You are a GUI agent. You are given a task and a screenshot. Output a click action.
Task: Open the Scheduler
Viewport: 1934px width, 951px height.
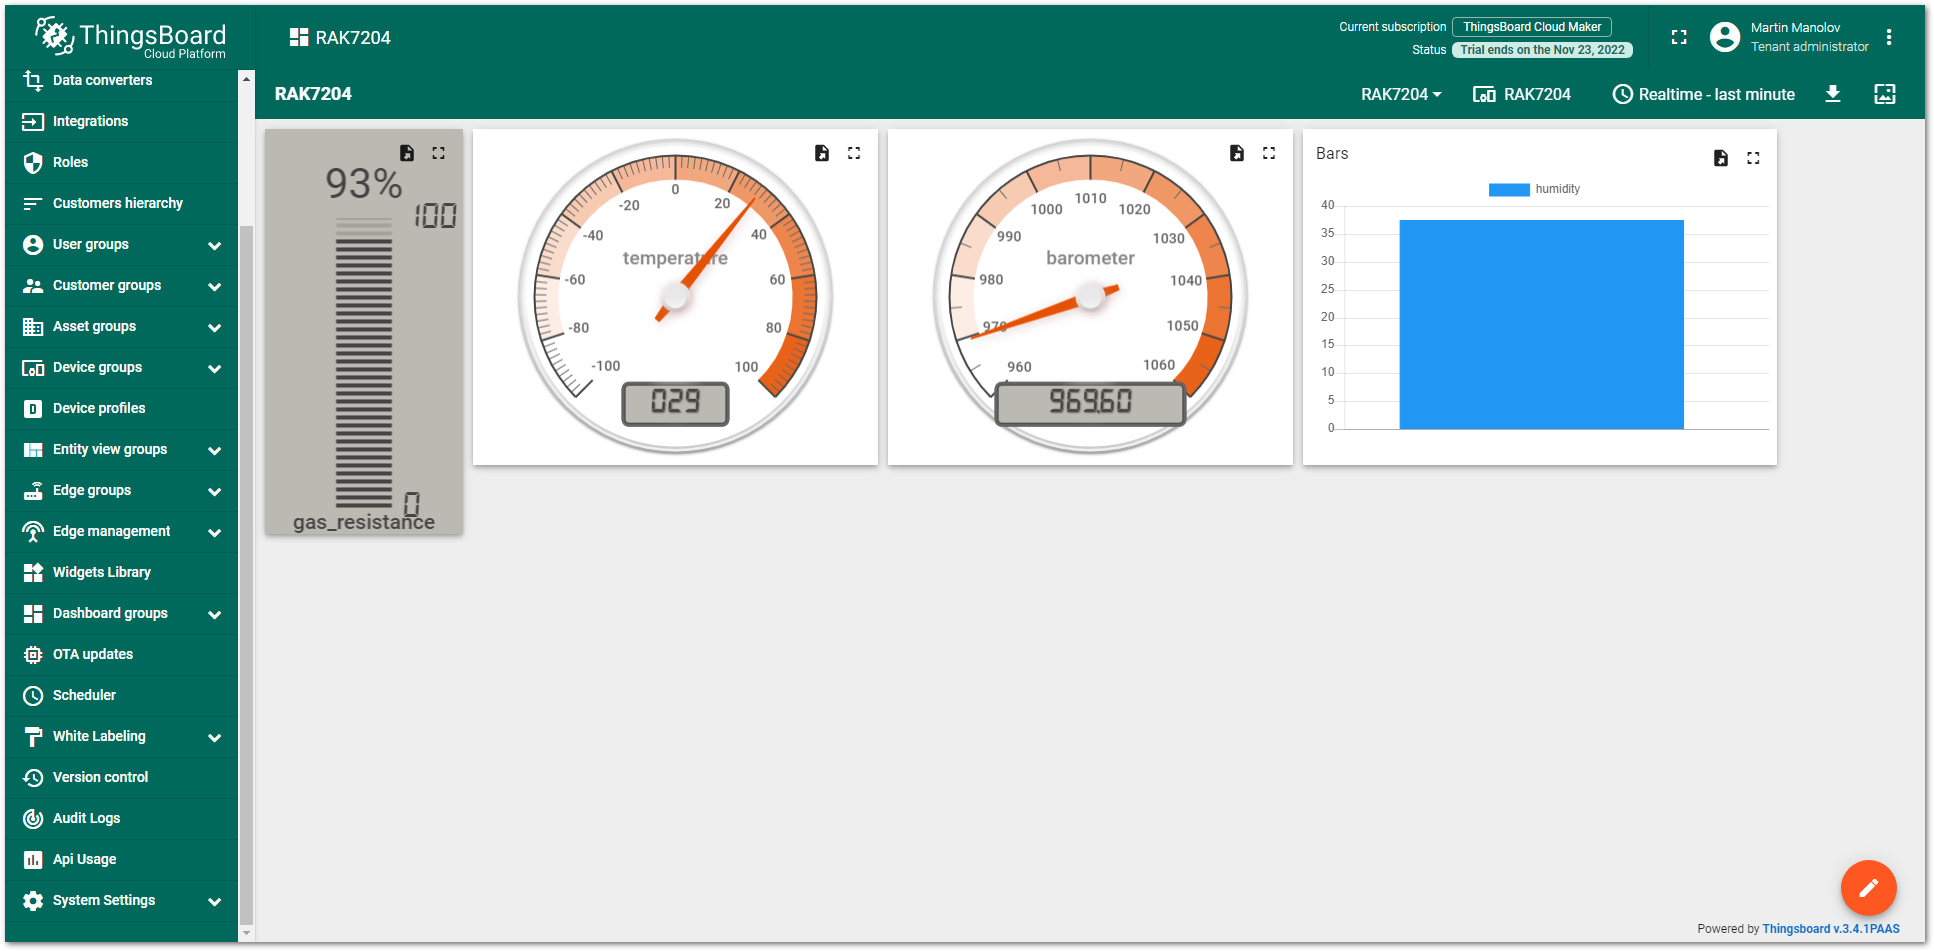(84, 695)
